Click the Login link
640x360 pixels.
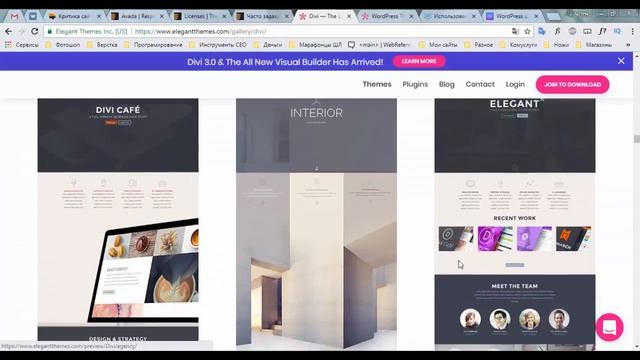coord(515,84)
